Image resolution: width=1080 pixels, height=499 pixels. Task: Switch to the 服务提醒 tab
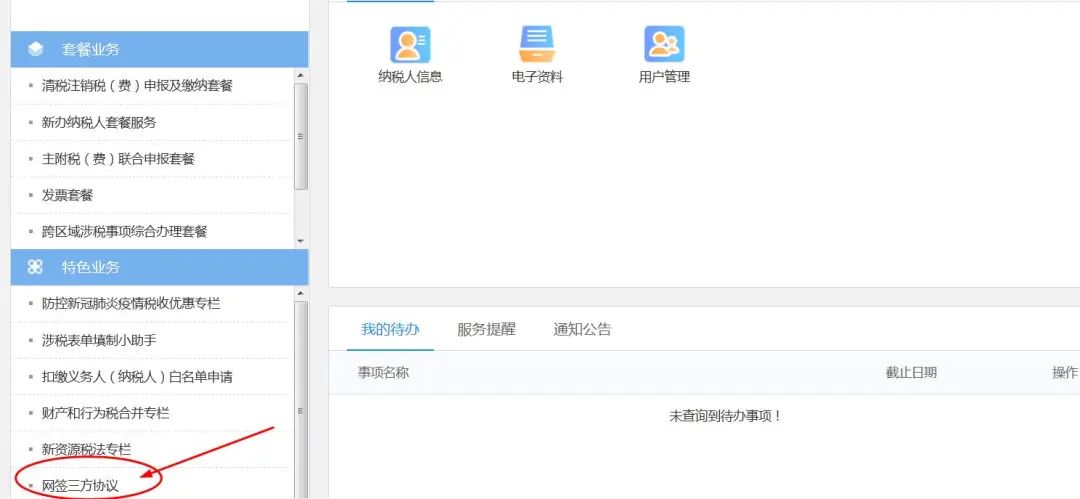coord(486,329)
